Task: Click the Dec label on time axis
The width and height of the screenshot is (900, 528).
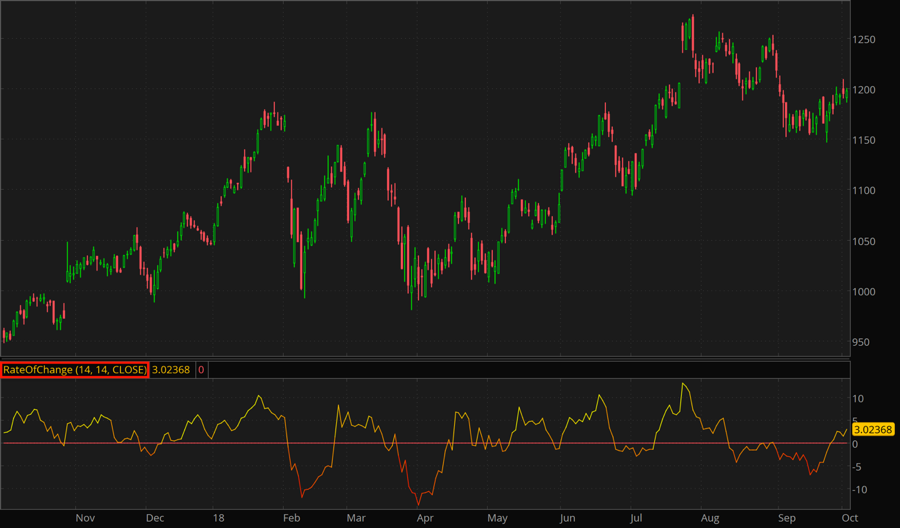Action: click(x=155, y=519)
